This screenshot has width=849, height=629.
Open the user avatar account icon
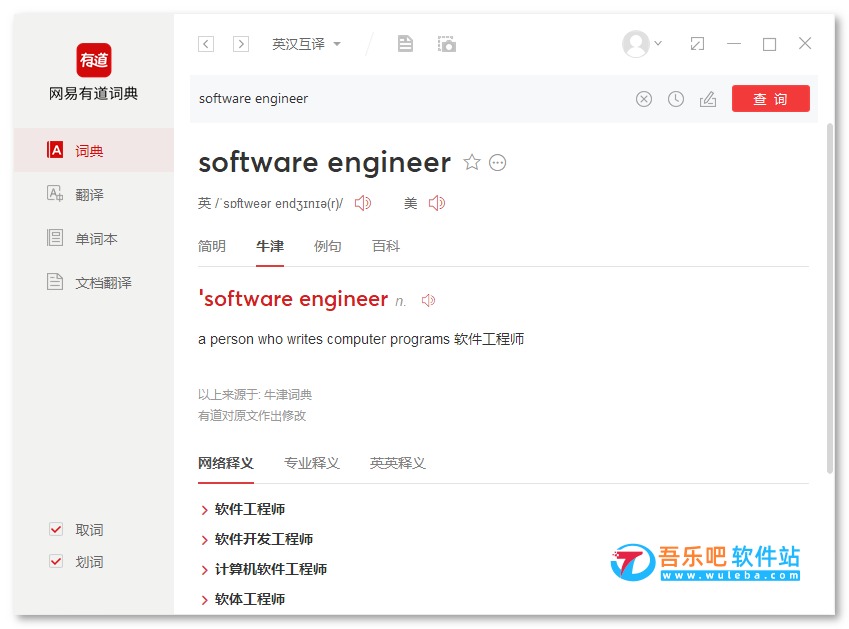tap(636, 43)
